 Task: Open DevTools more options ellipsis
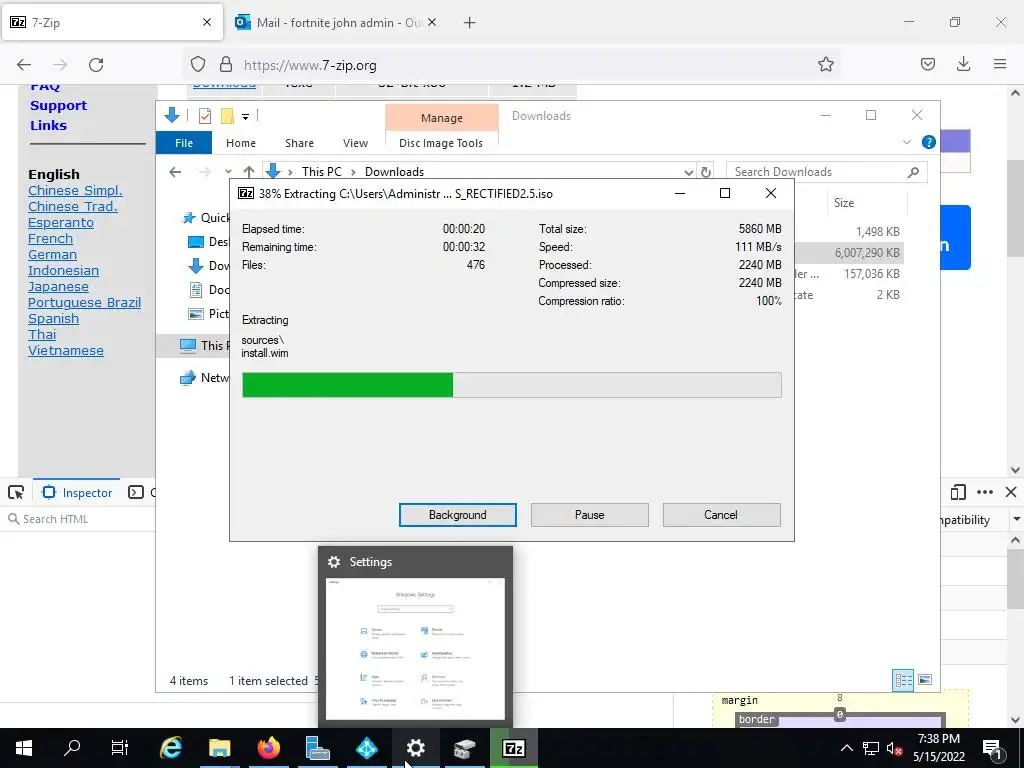[985, 492]
